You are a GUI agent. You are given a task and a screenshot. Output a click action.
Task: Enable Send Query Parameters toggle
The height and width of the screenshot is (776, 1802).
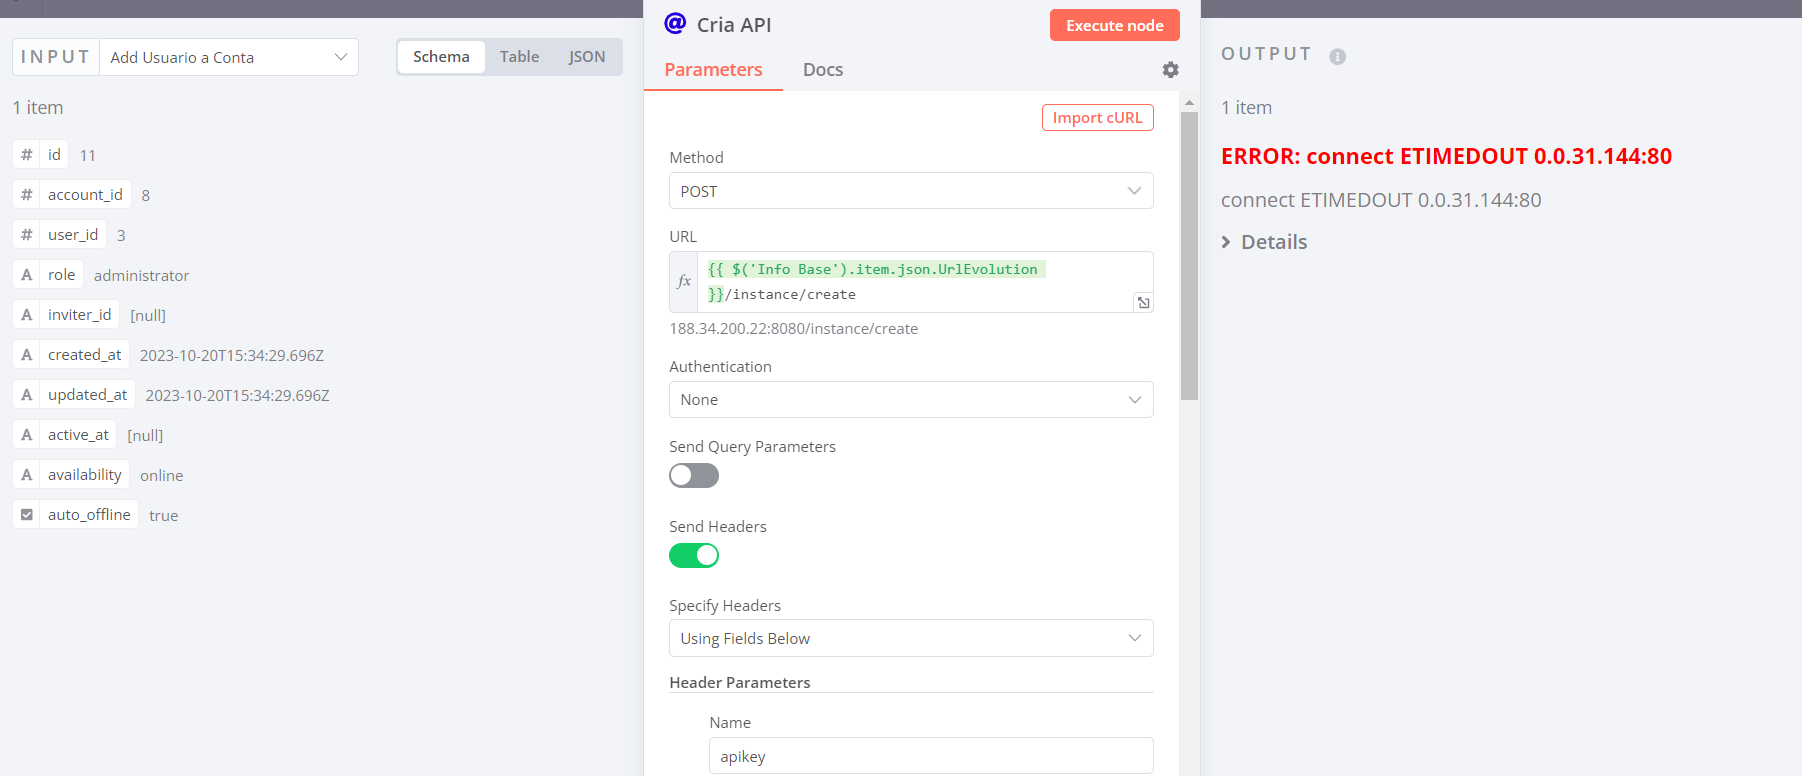pos(694,476)
